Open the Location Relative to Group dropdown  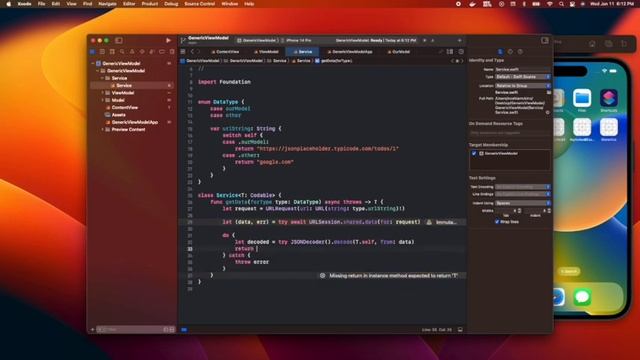click(x=522, y=86)
